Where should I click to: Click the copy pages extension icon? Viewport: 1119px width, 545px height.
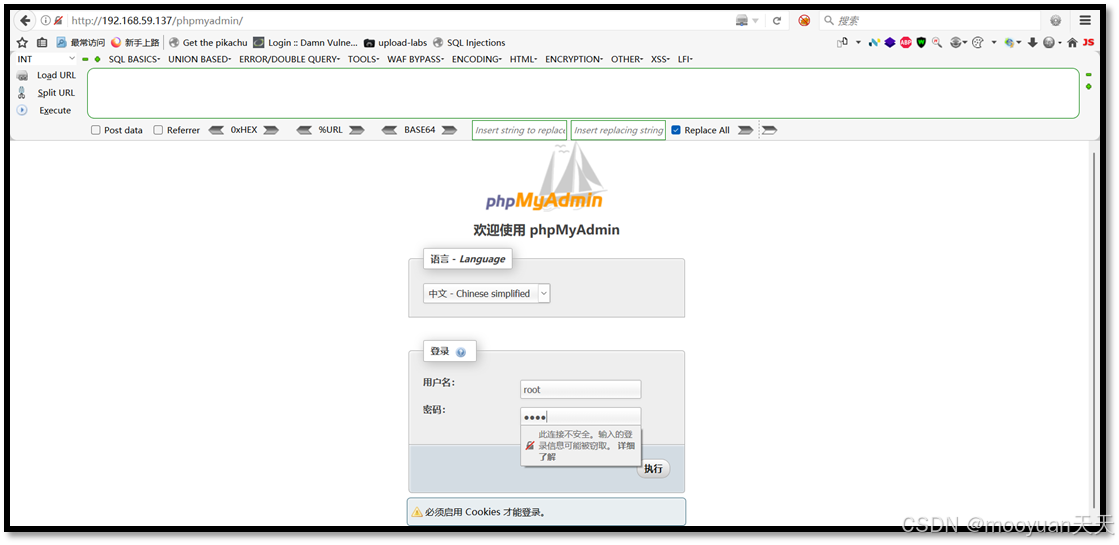[x=843, y=42]
